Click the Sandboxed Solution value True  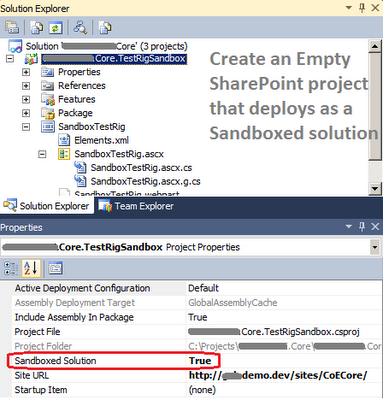(200, 361)
